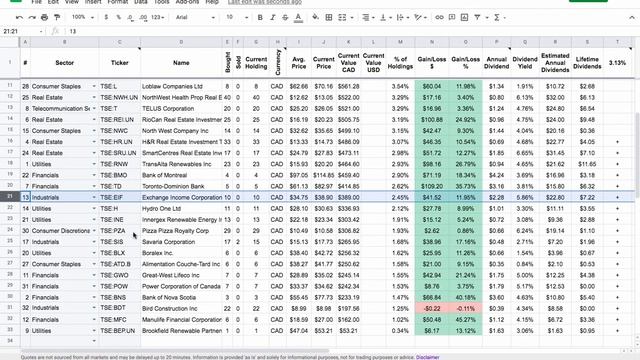Click the Create a filter icon
The width and height of the screenshot is (640, 360).
477,18
